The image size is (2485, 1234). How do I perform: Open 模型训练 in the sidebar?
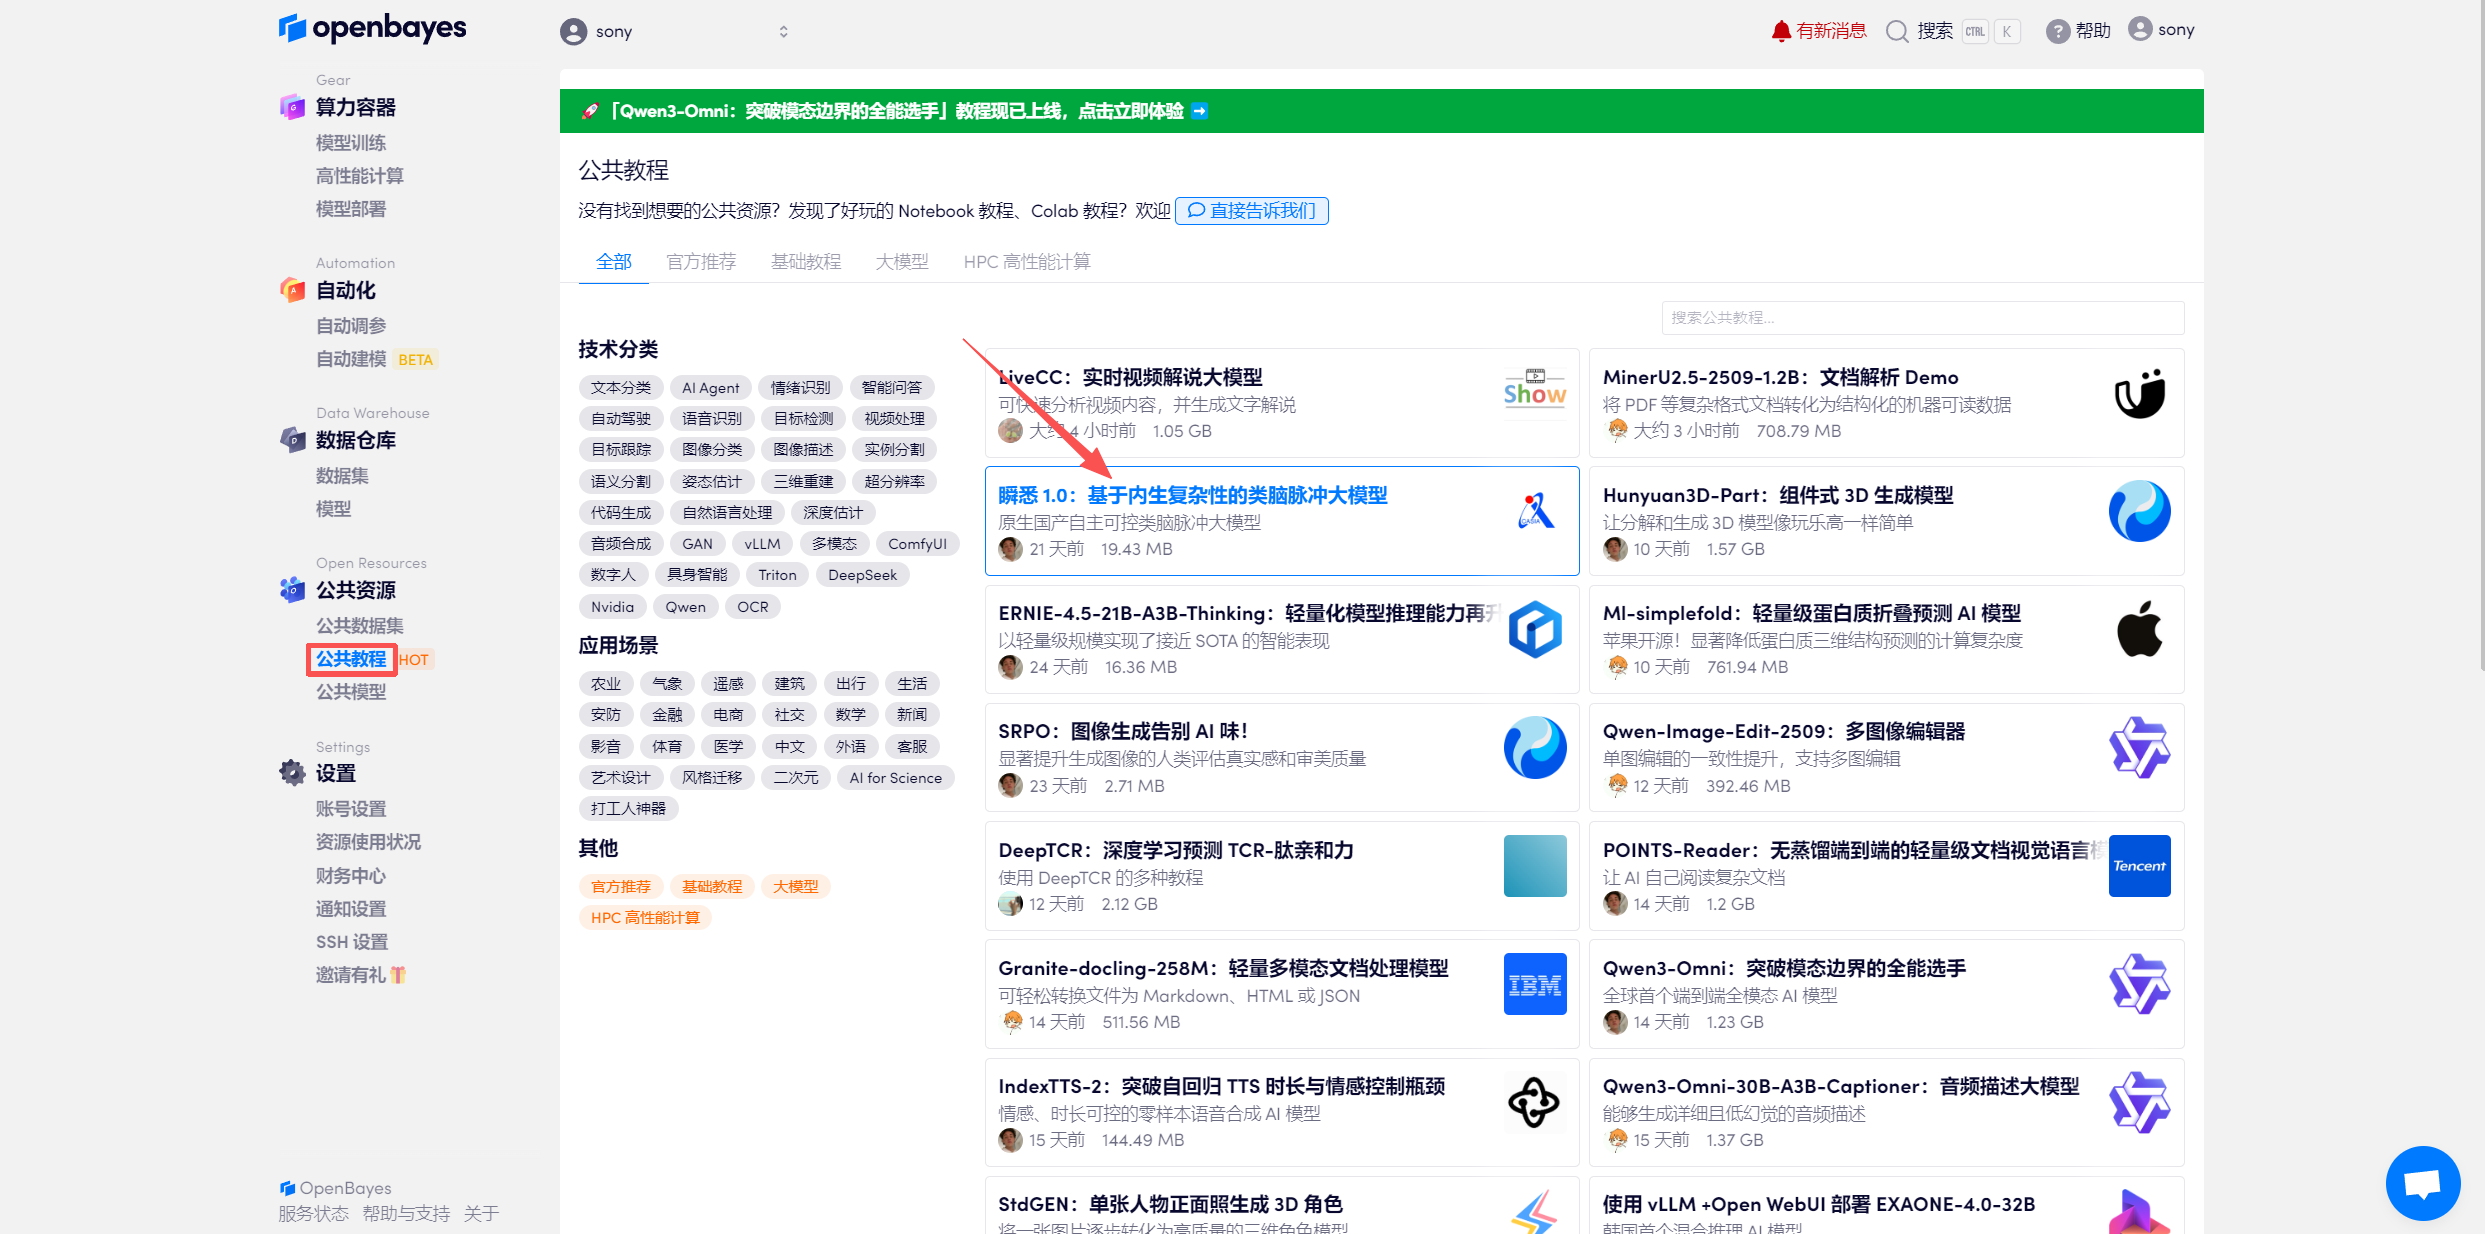tap(351, 143)
